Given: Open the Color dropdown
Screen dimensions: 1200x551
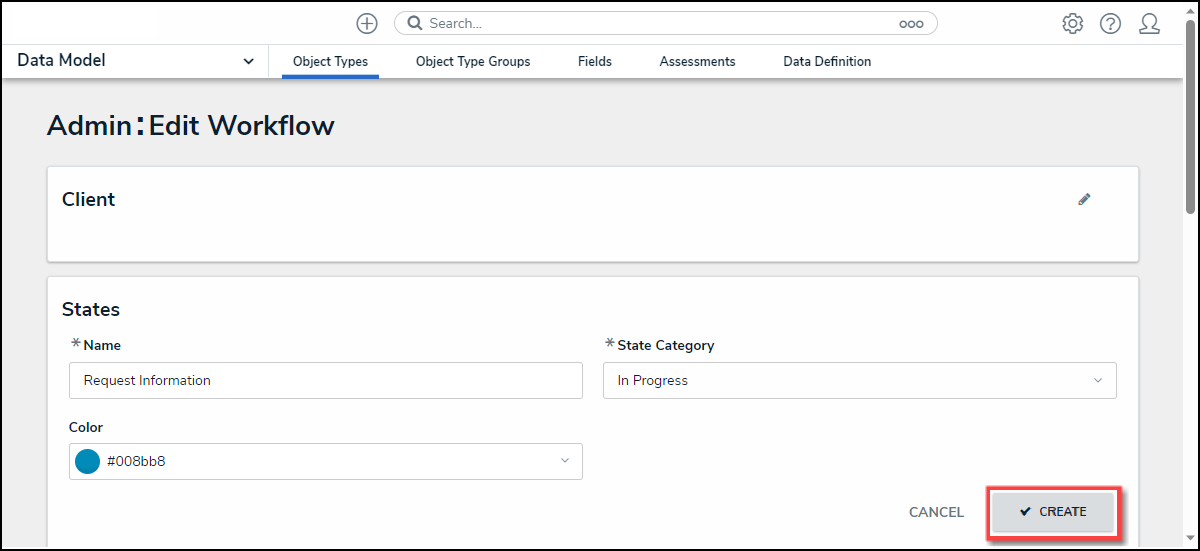Looking at the screenshot, I should click(x=325, y=462).
